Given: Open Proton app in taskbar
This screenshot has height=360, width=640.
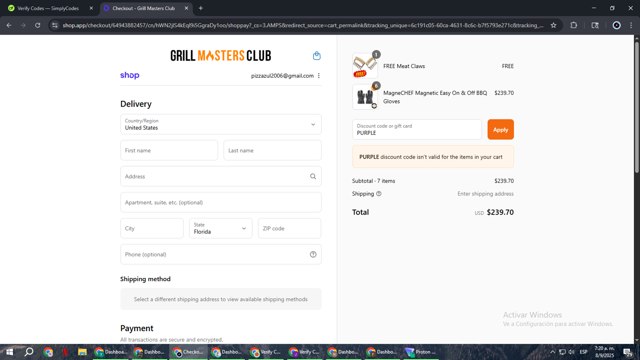Looking at the screenshot, I should 420,352.
